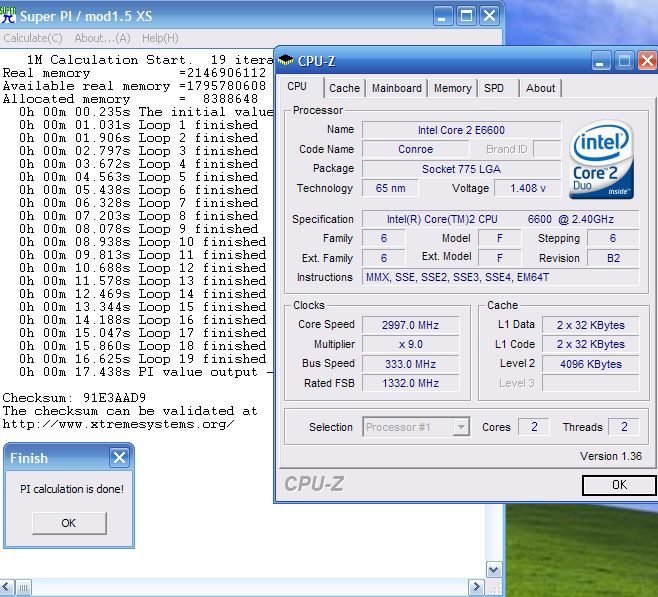Switch to the Memory tab
Image resolution: width=658 pixels, height=597 pixels.
(x=453, y=88)
